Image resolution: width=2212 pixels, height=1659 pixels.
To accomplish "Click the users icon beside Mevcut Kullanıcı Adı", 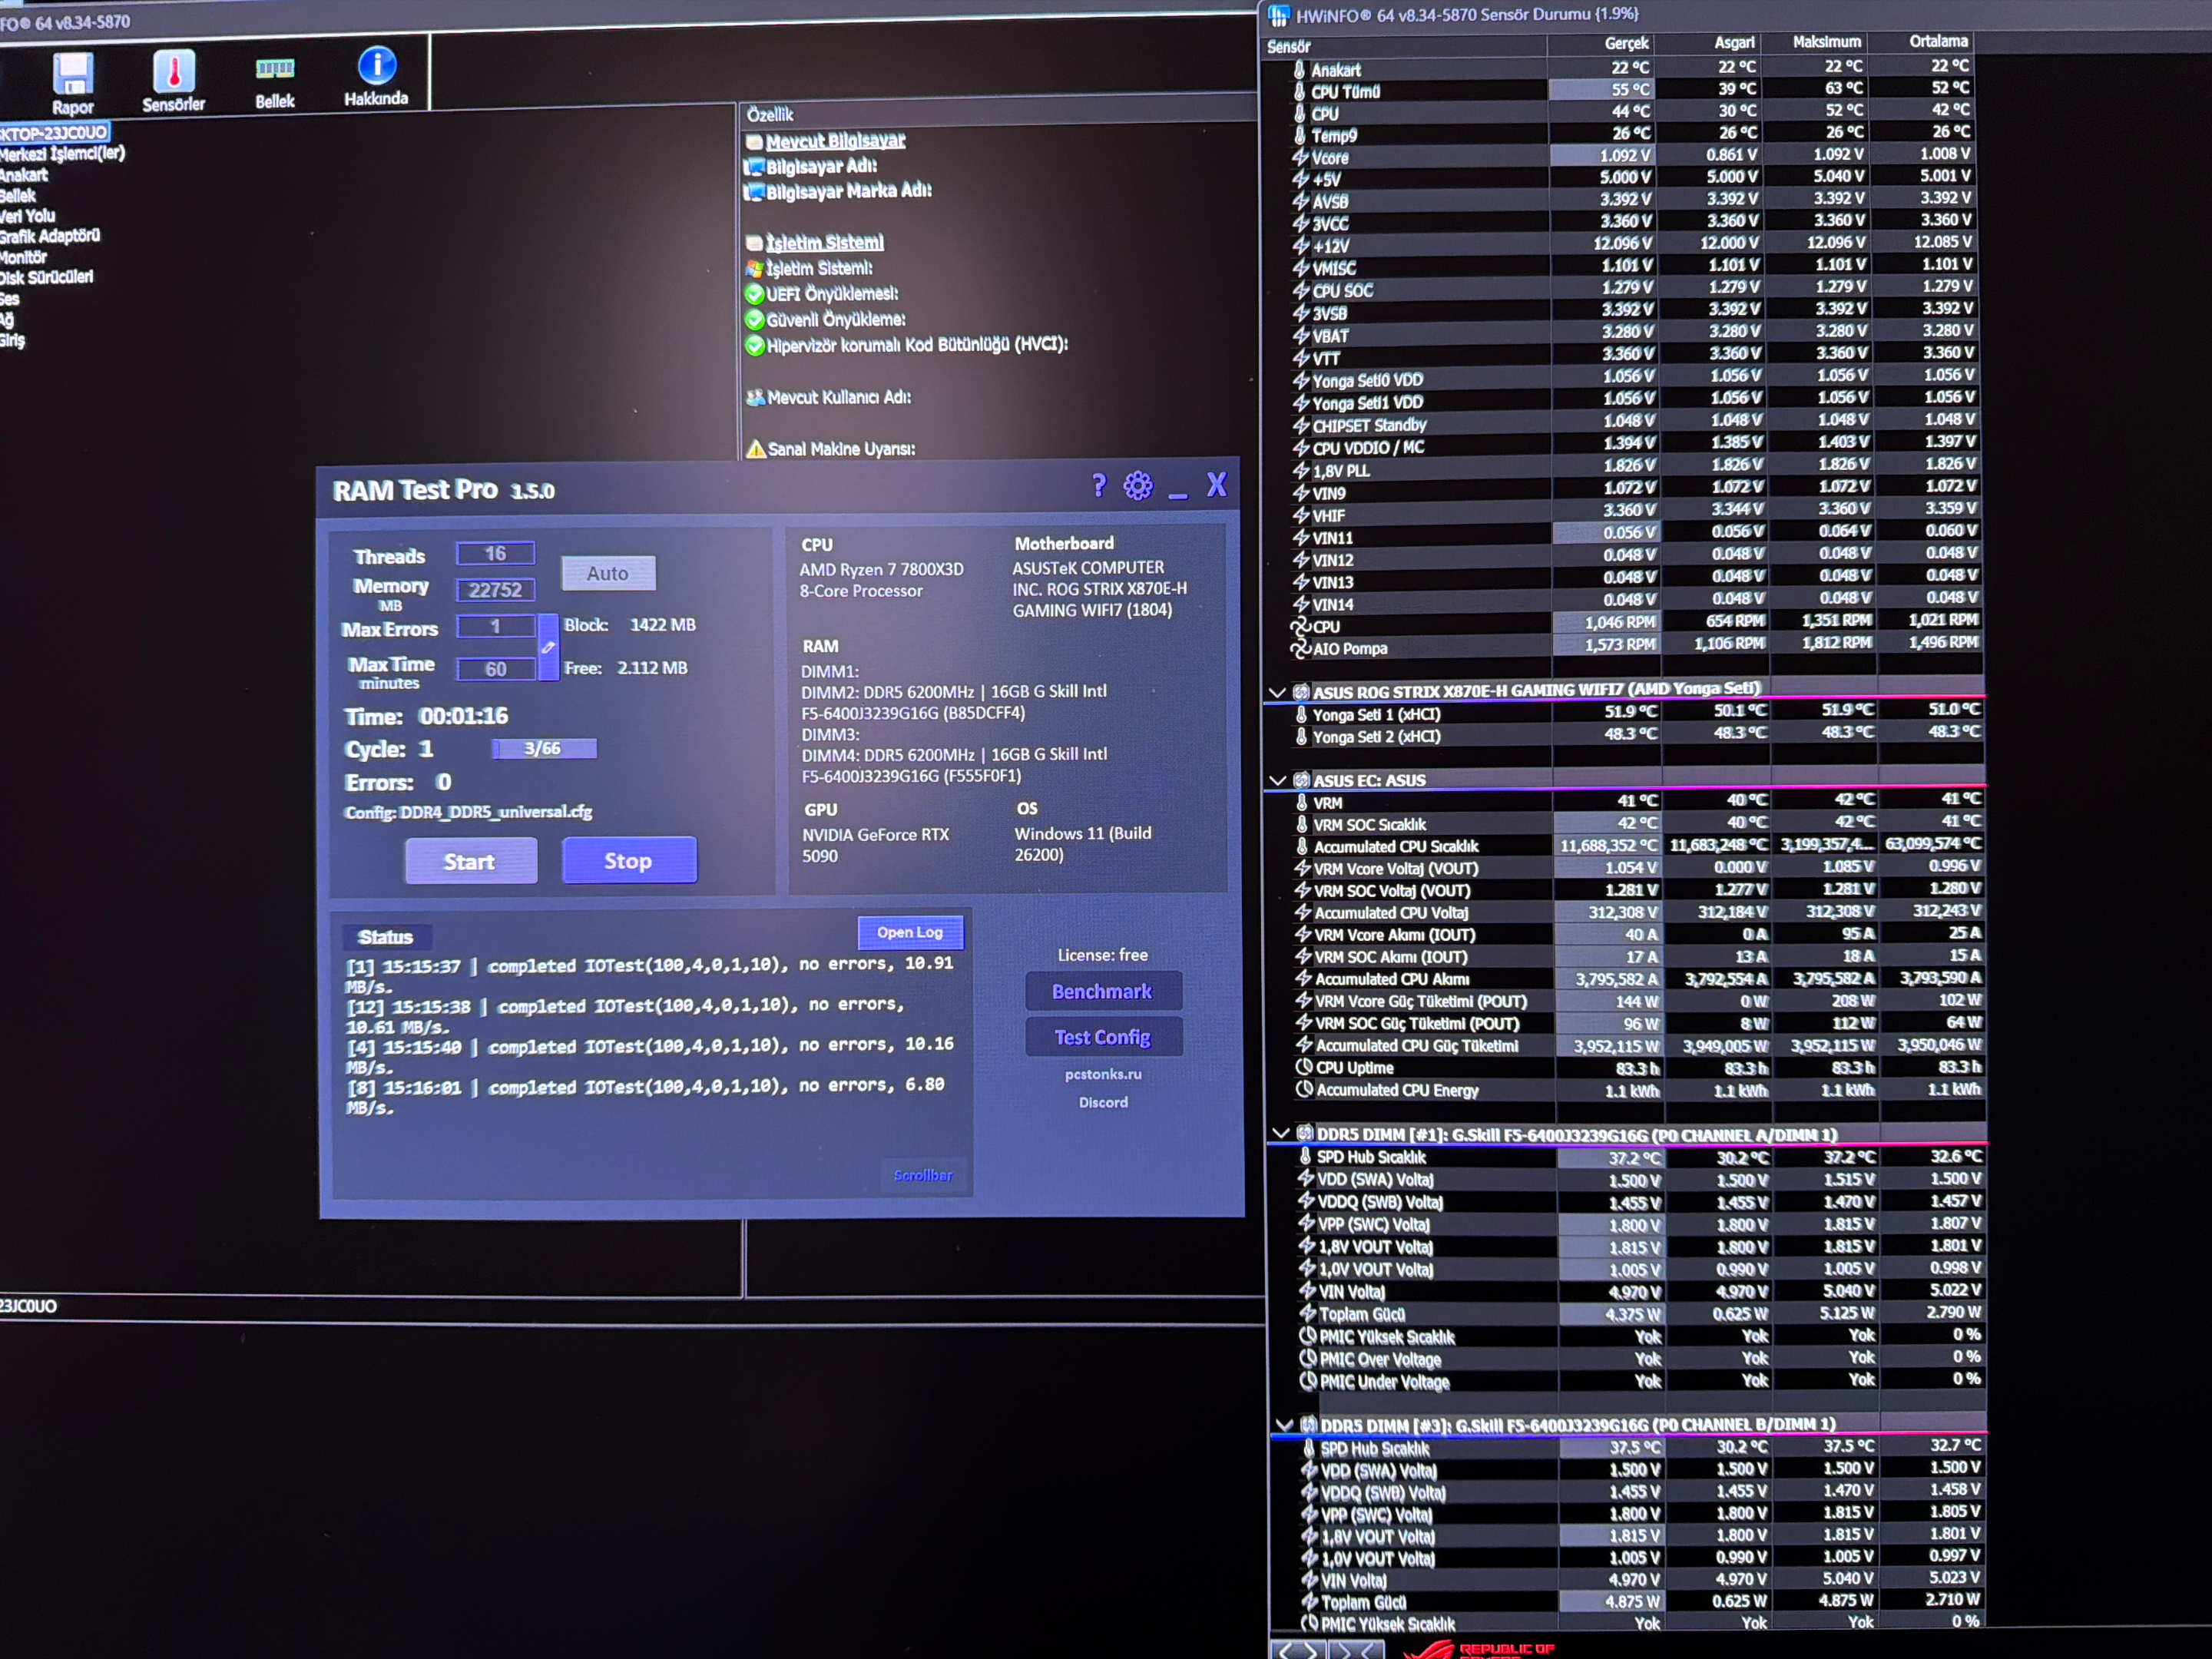I will click(755, 398).
